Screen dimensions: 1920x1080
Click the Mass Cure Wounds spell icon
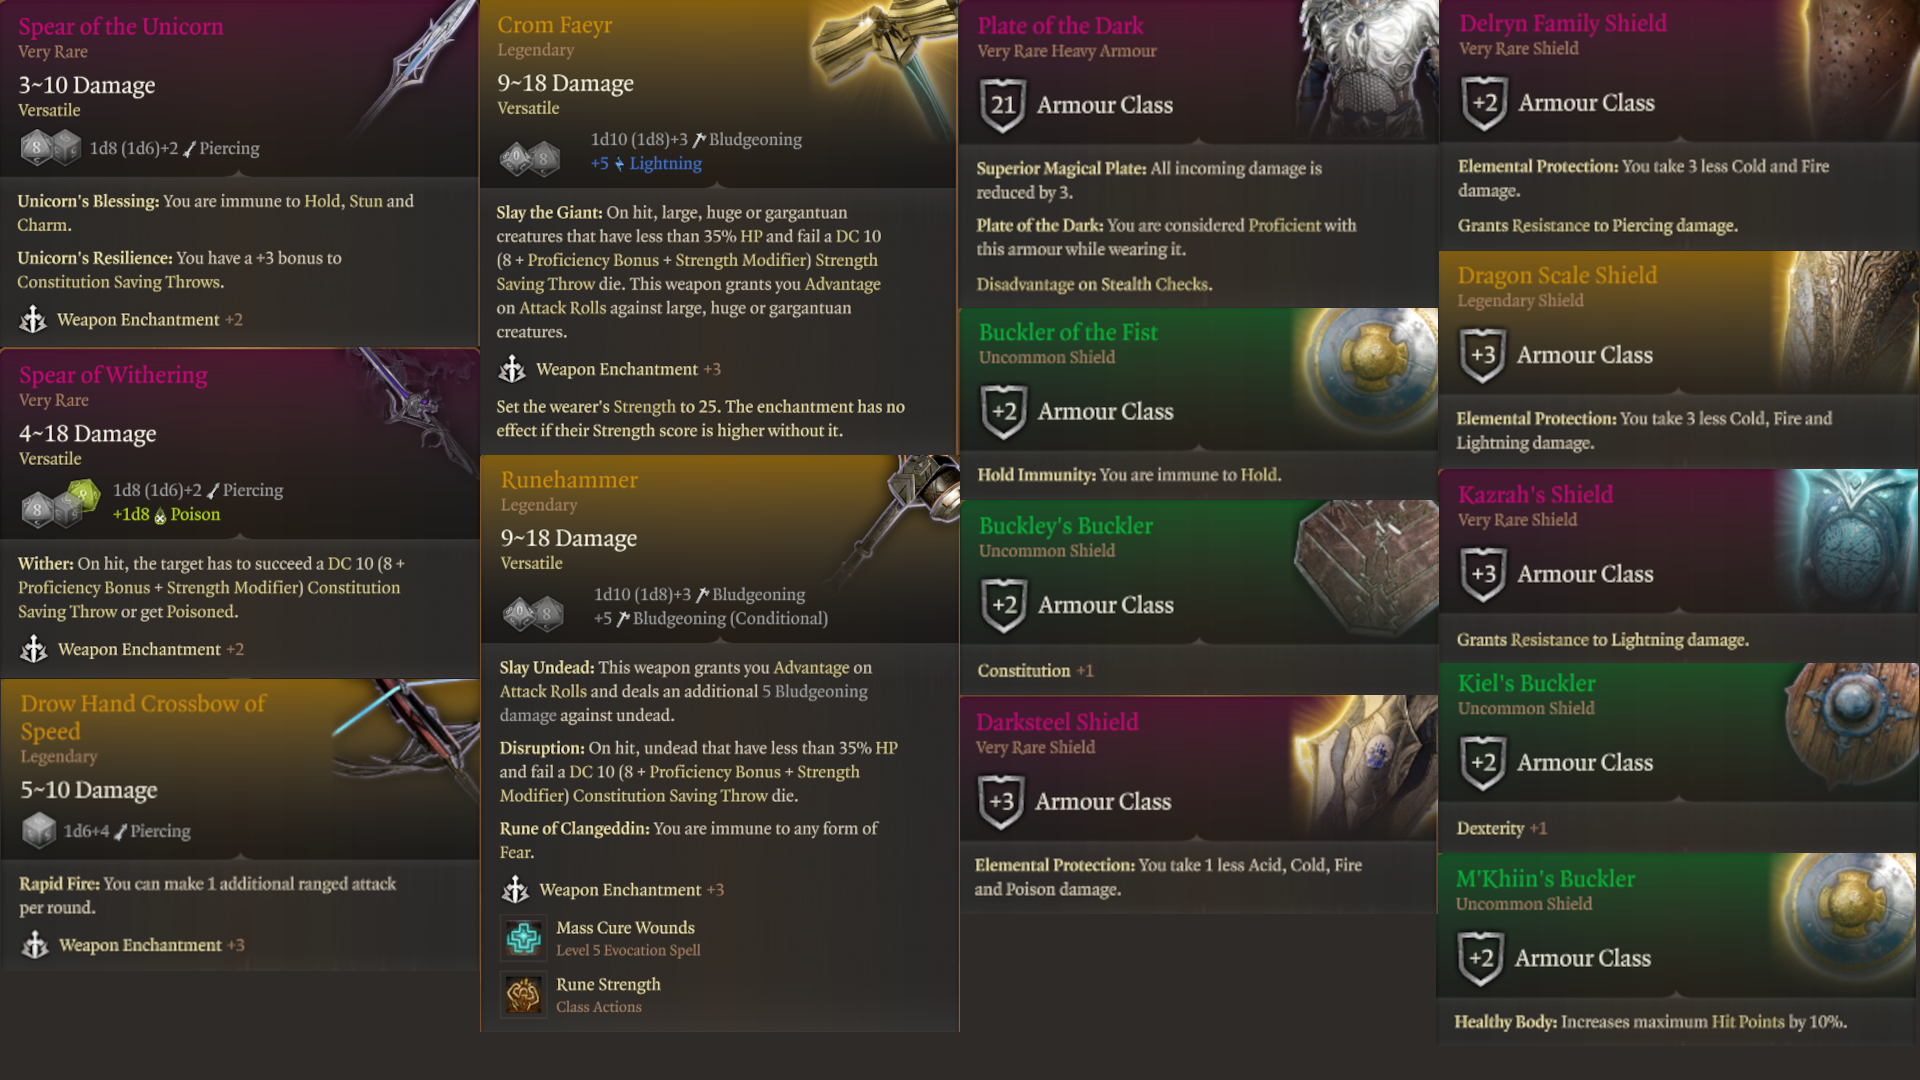click(x=523, y=938)
